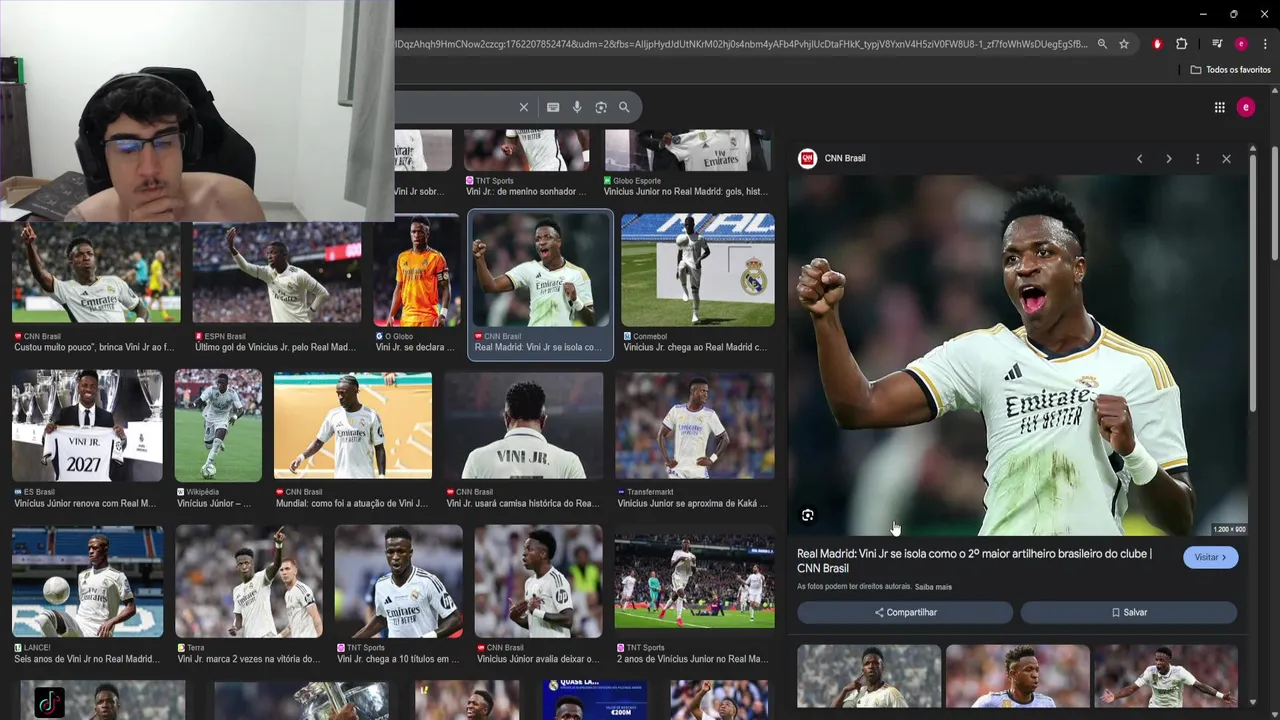
Task: Open the Chrome extensions puzzle icon
Action: [x=1182, y=44]
